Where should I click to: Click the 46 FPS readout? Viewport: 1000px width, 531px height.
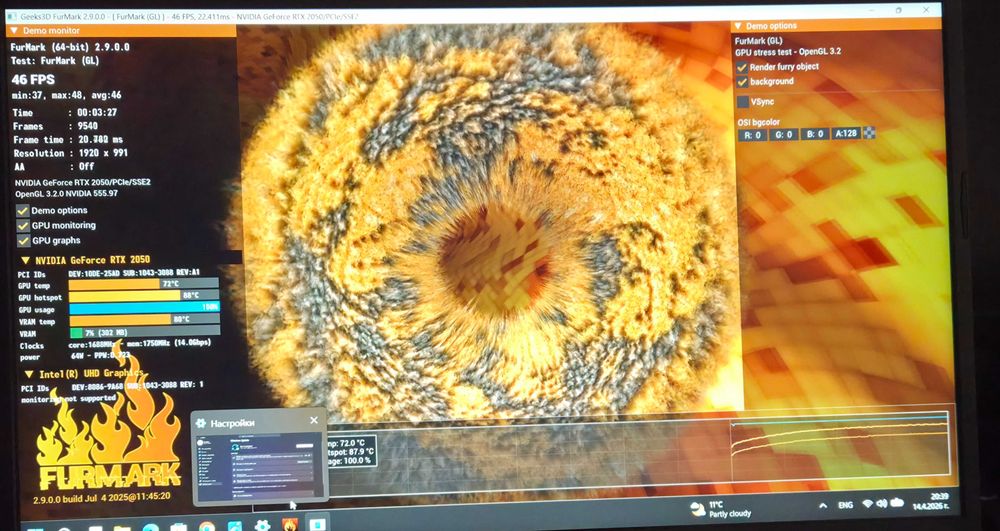pyautogui.click(x=33, y=80)
